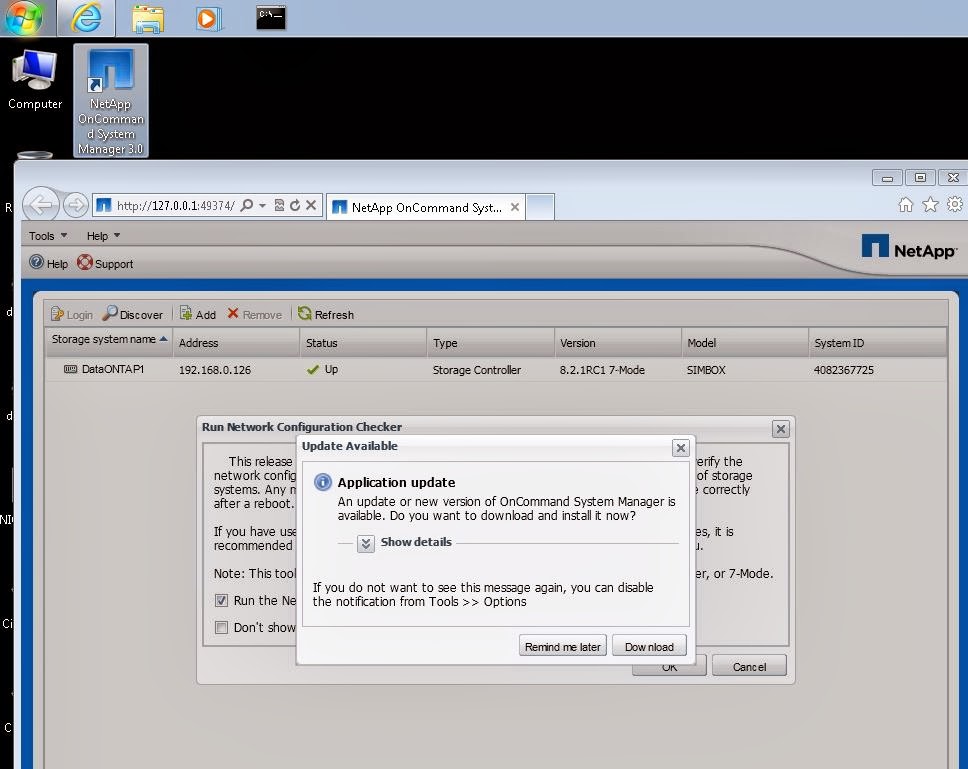The height and width of the screenshot is (769, 968).
Task: Toggle compatibility view icon in address bar
Action: coord(279,205)
